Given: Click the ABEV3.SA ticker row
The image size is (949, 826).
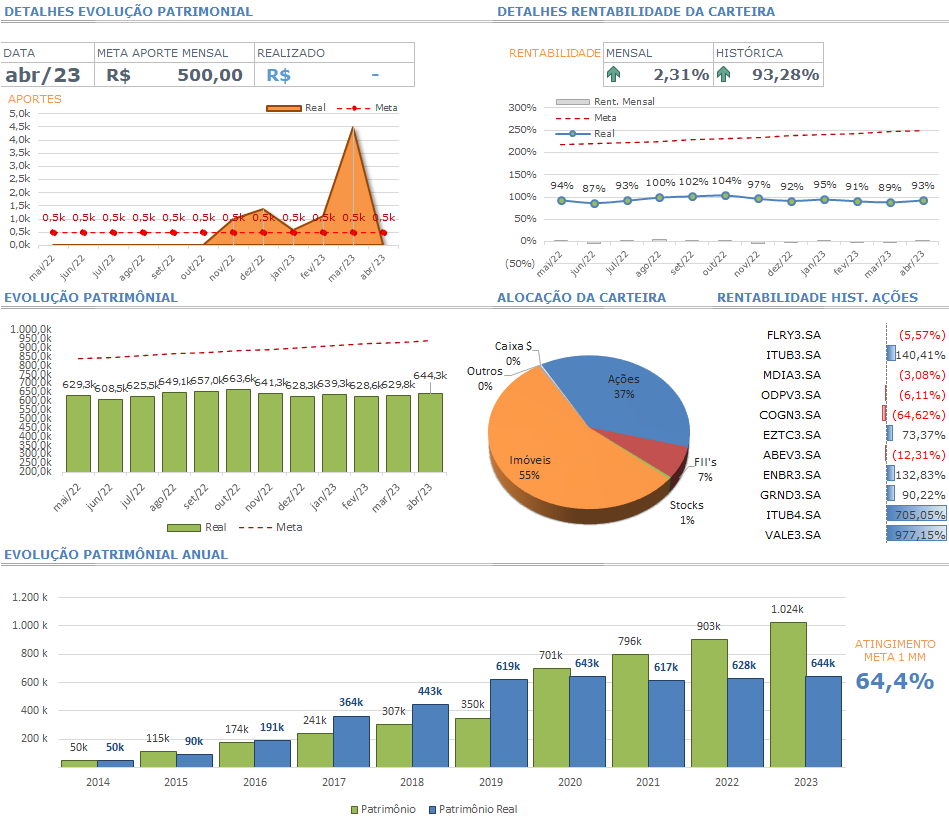Looking at the screenshot, I should 853,455.
